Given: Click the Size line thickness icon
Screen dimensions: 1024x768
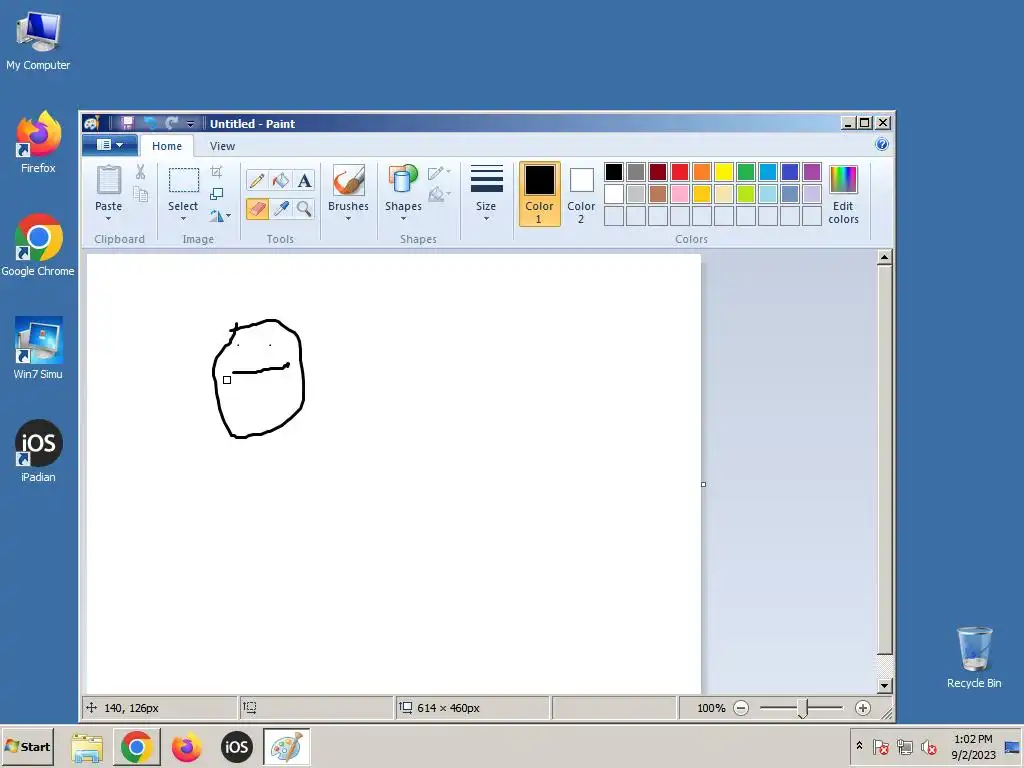Looking at the screenshot, I should pos(487,179).
